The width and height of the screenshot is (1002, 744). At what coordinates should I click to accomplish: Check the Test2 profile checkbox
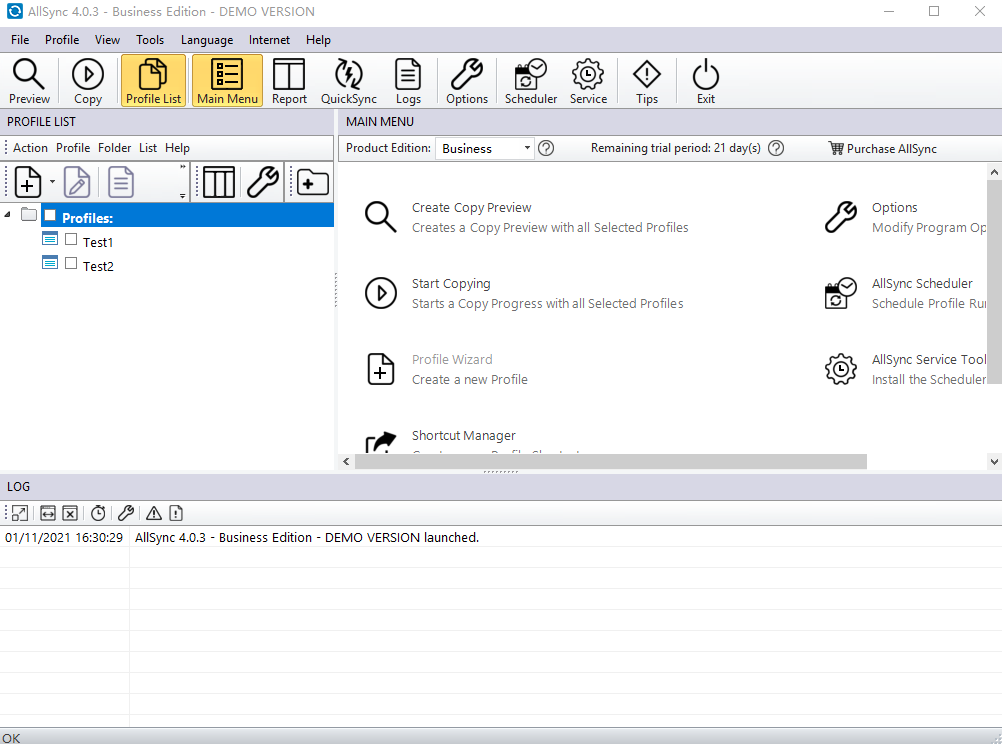71,263
